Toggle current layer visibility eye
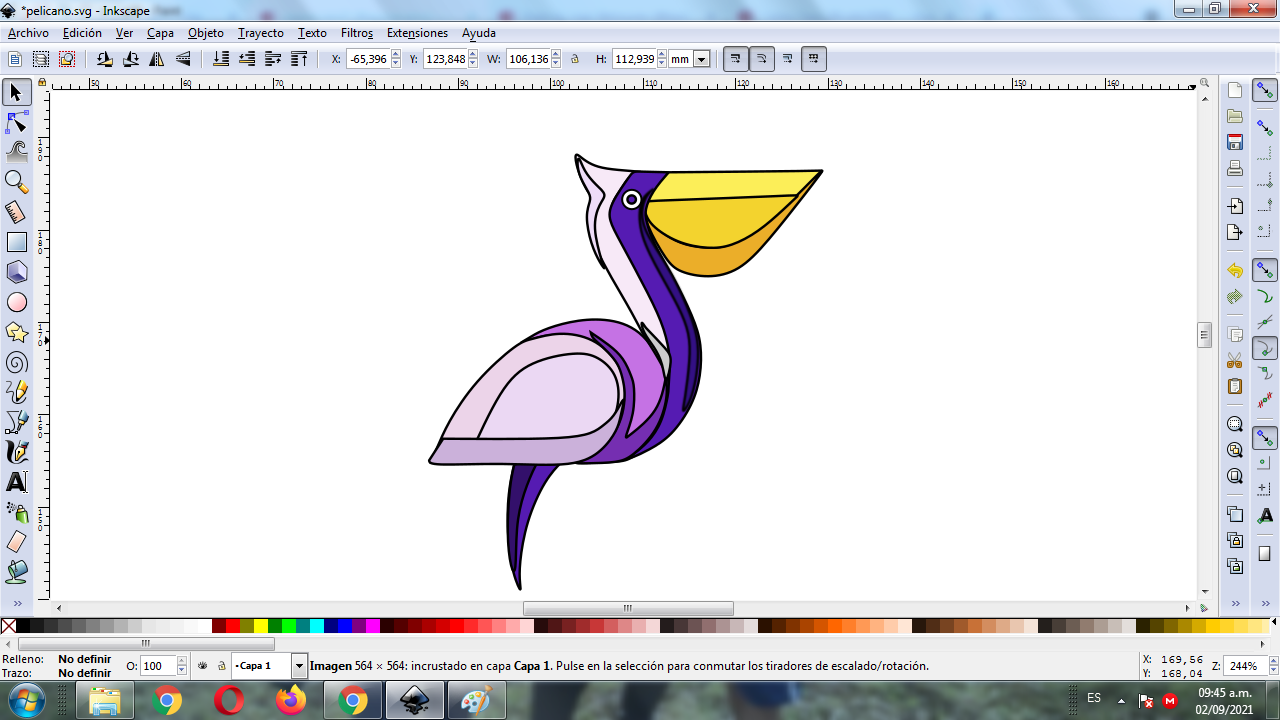Viewport: 1280px width, 720px height. 202,665
